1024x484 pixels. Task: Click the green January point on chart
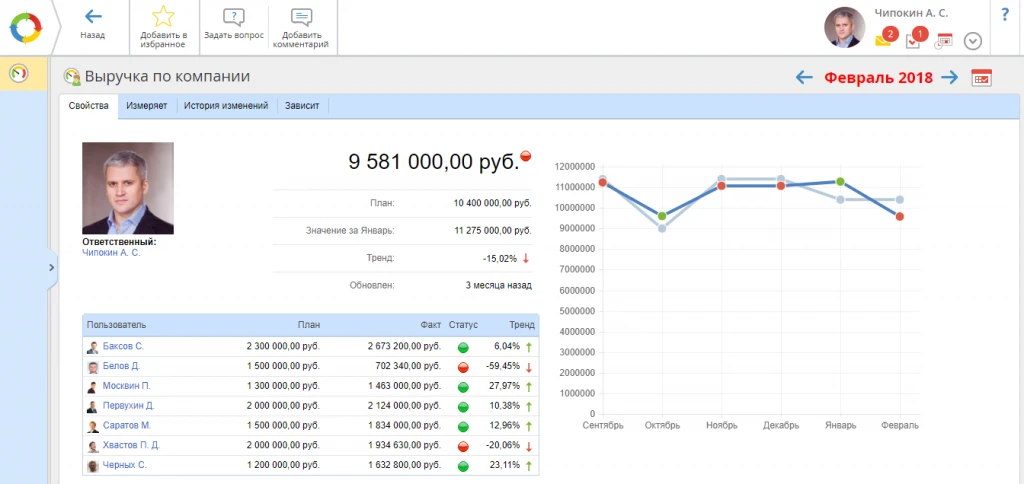coord(840,182)
